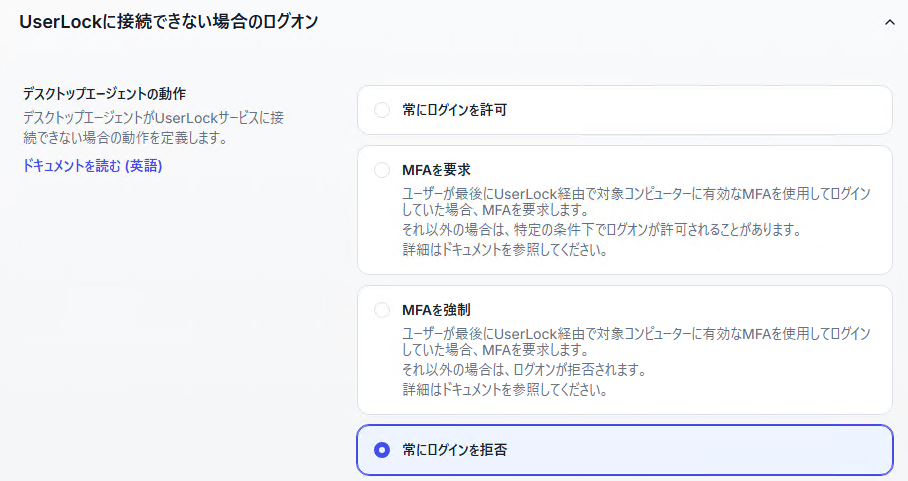Click the MFAを要求 option title
The height and width of the screenshot is (481, 908).
pos(436,170)
